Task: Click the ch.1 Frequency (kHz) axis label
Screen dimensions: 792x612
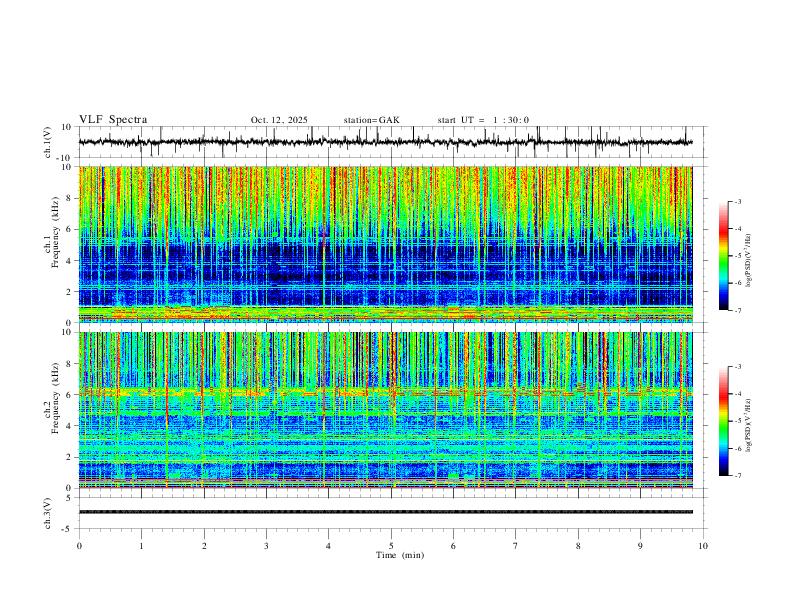Action: tap(51, 231)
